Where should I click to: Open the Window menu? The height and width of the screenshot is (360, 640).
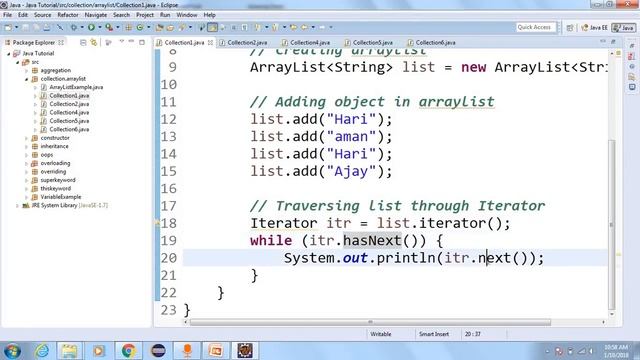click(x=187, y=15)
